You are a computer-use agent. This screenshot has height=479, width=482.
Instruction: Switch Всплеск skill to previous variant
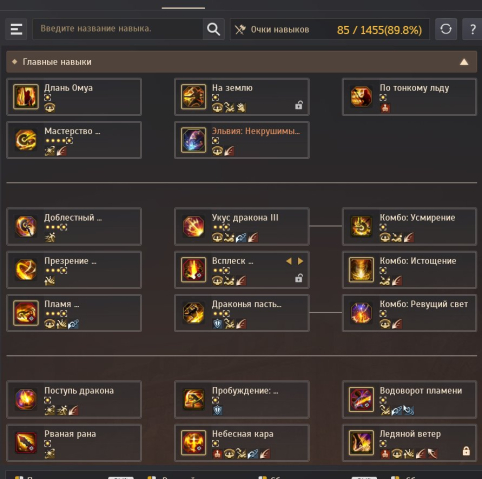click(289, 261)
